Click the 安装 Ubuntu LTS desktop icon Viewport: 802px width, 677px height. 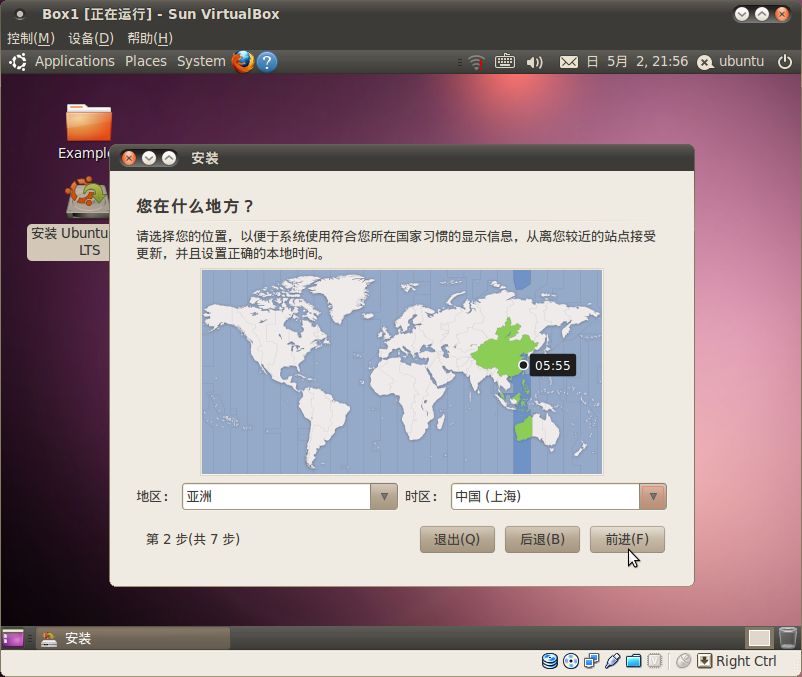point(87,198)
